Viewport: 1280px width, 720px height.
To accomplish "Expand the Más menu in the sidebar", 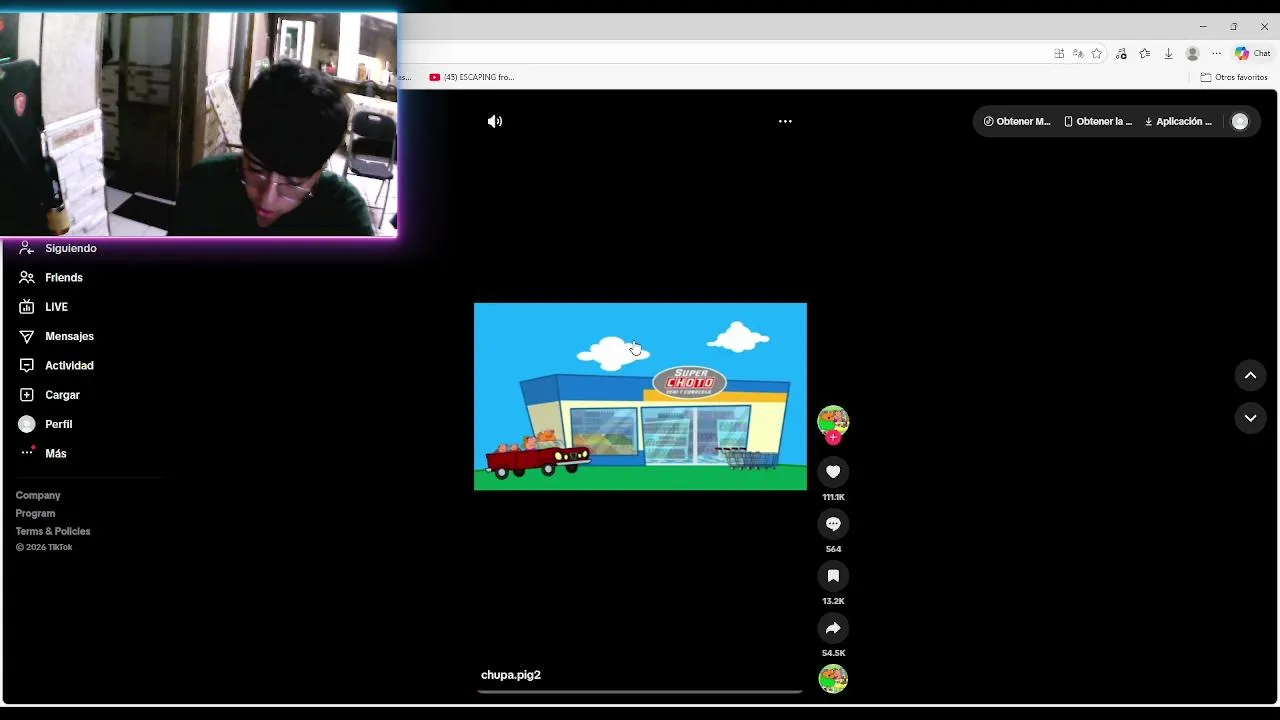I will tap(43, 453).
